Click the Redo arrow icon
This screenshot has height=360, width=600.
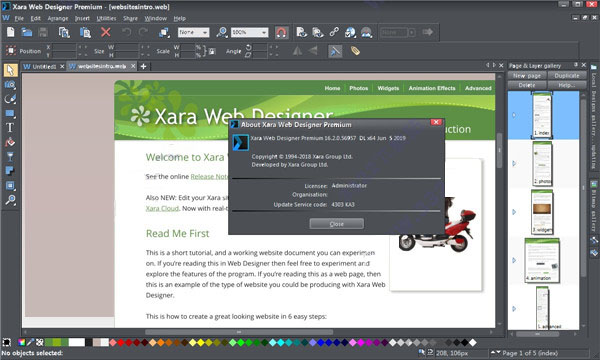pyautogui.click(x=143, y=32)
